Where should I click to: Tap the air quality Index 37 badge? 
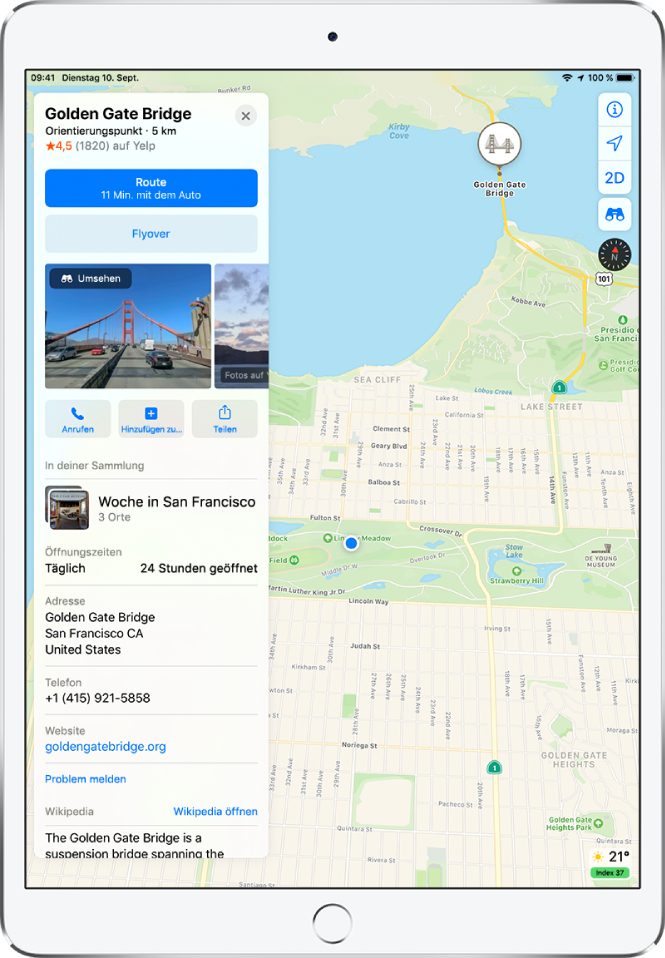(610, 872)
